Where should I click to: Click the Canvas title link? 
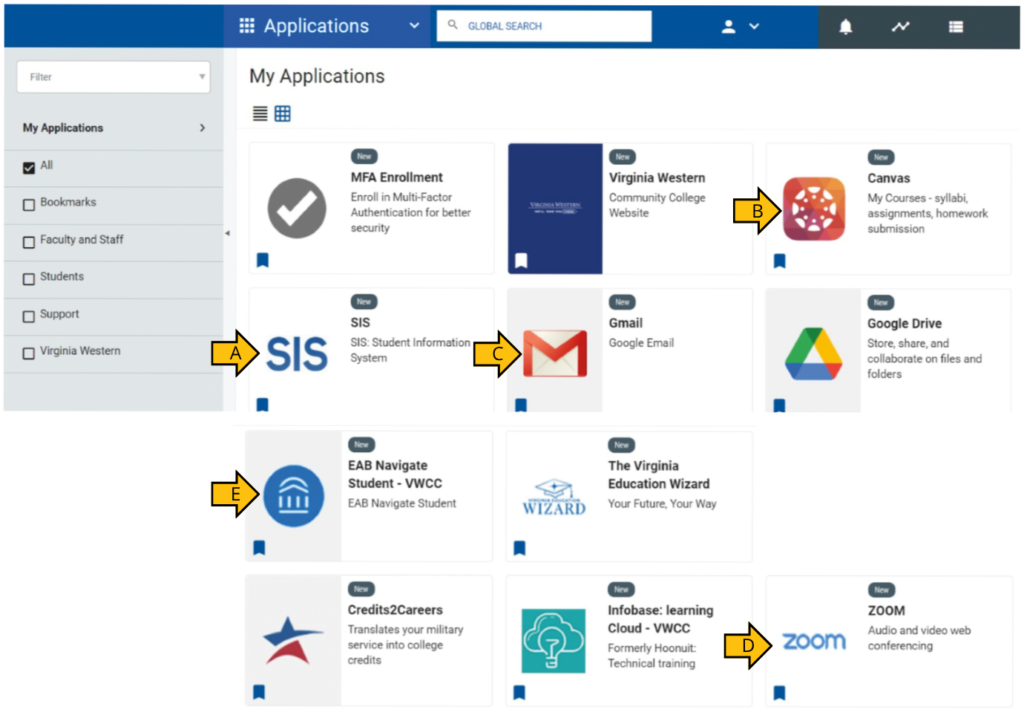click(888, 178)
